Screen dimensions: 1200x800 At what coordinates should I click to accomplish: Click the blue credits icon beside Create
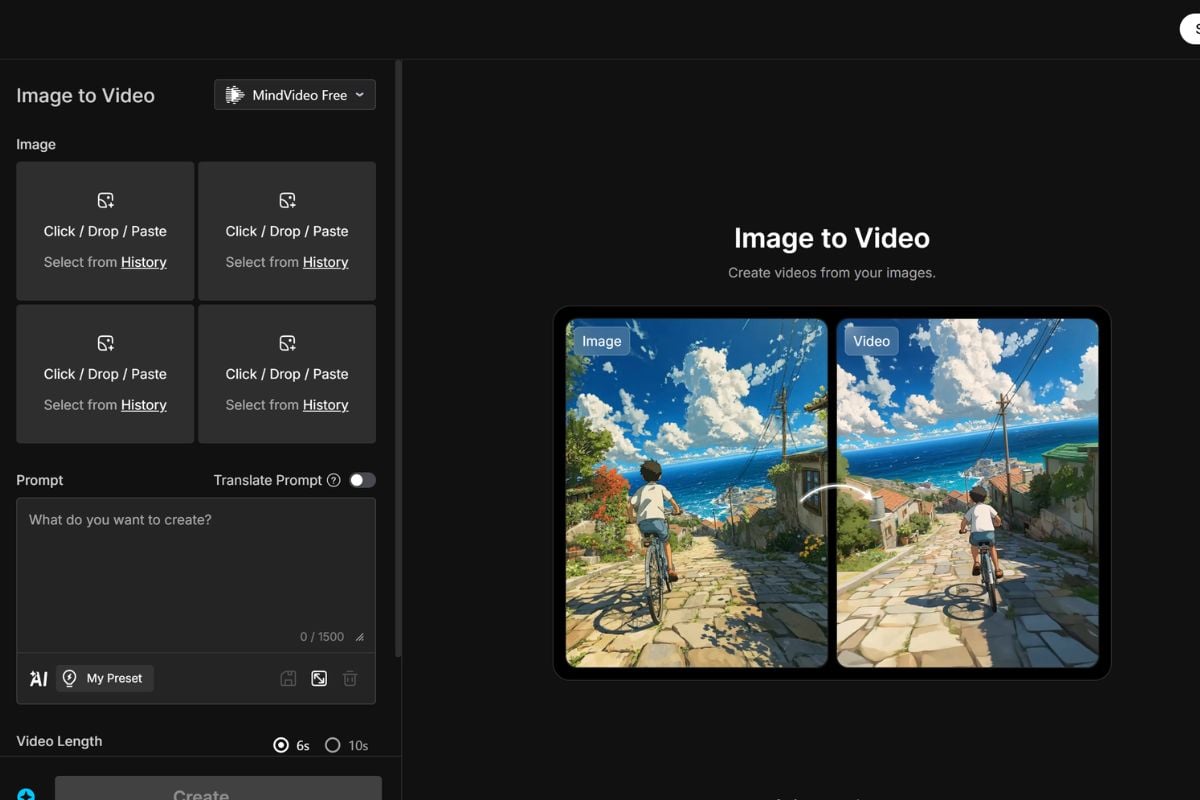pos(26,794)
